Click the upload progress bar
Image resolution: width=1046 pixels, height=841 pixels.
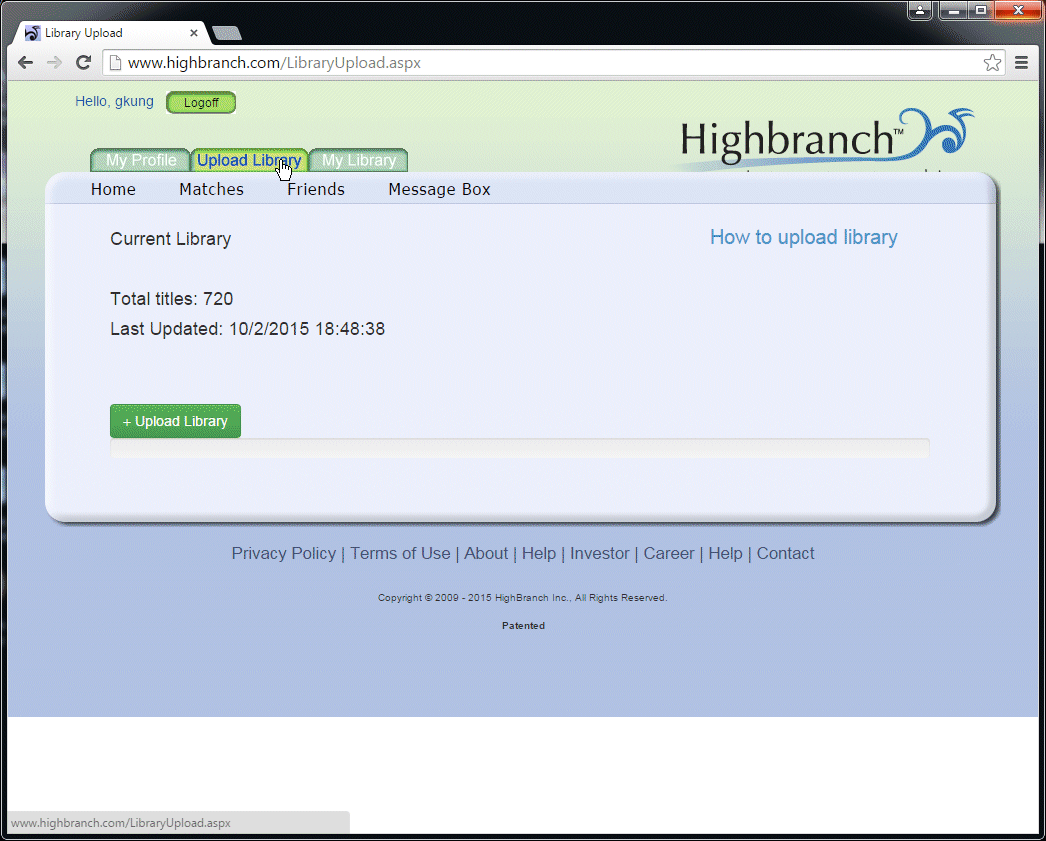coord(520,448)
